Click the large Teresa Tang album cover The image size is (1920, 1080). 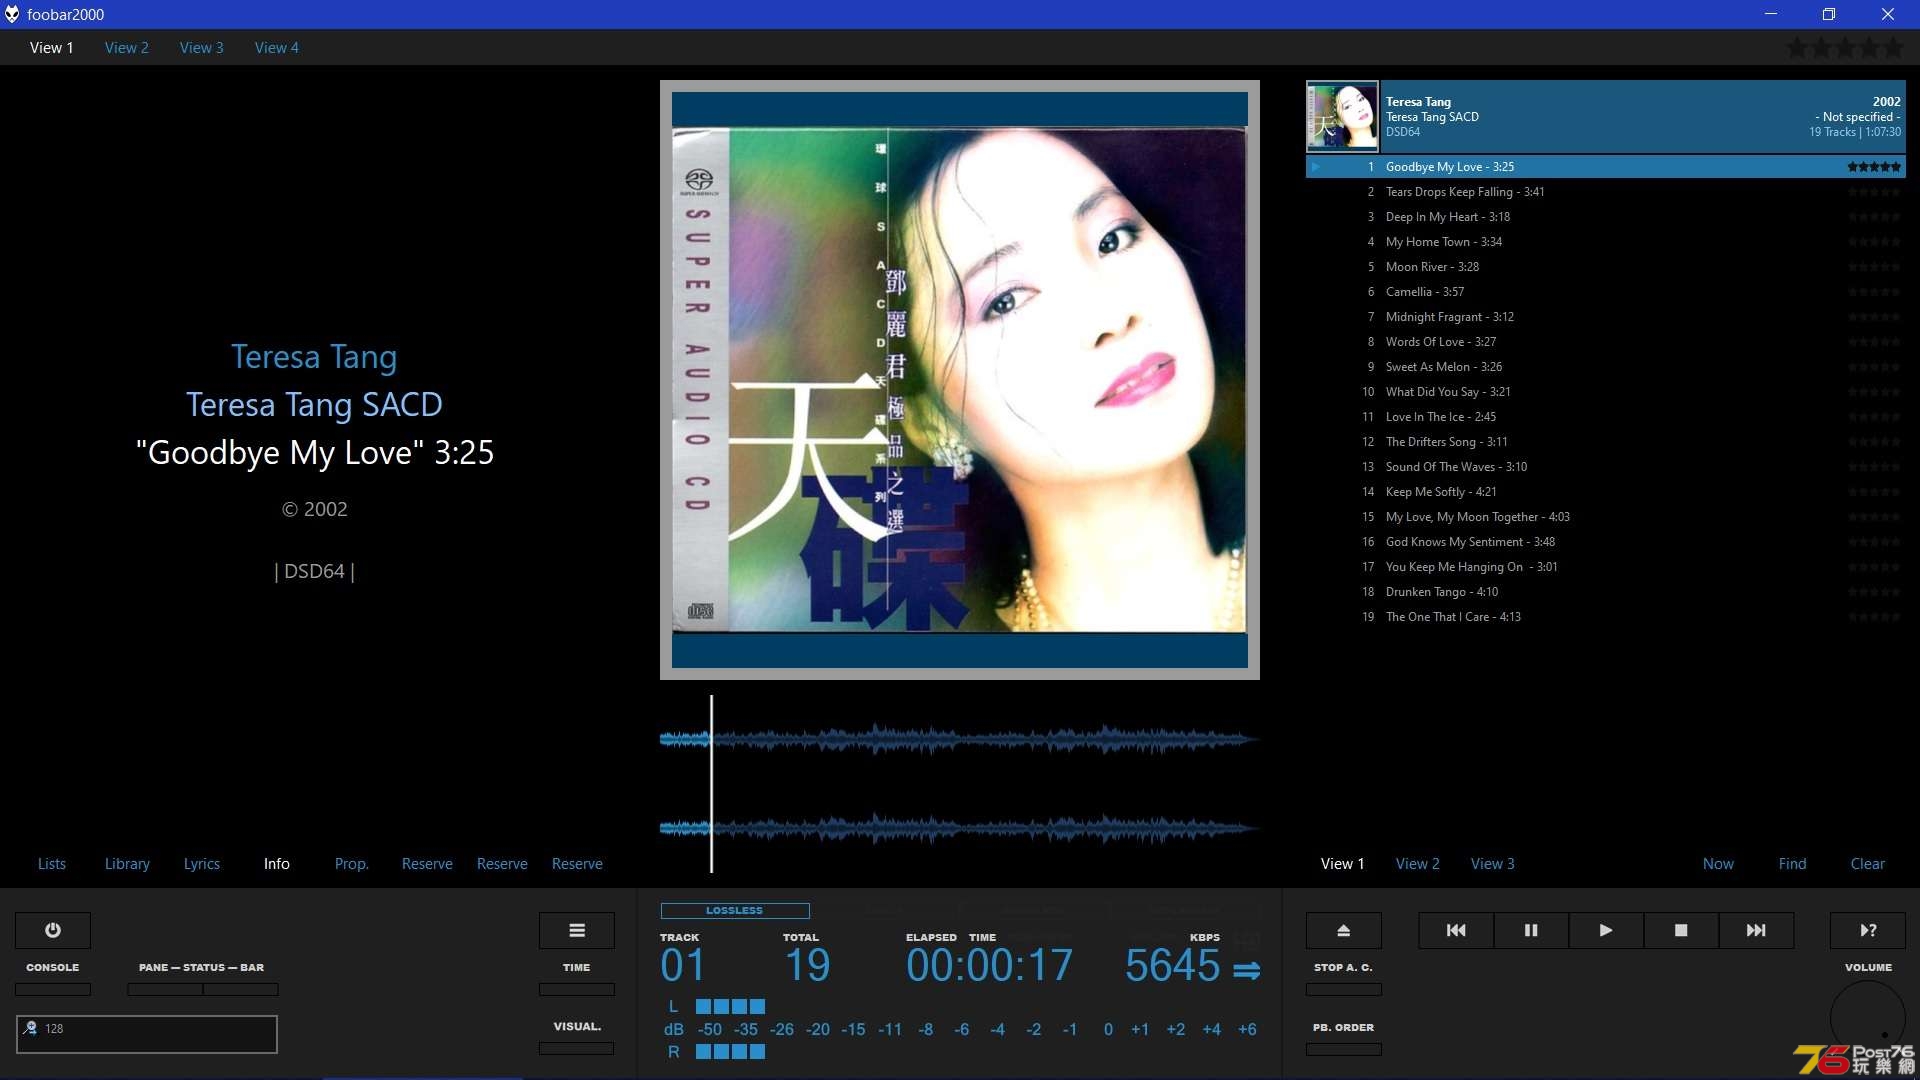[960, 380]
